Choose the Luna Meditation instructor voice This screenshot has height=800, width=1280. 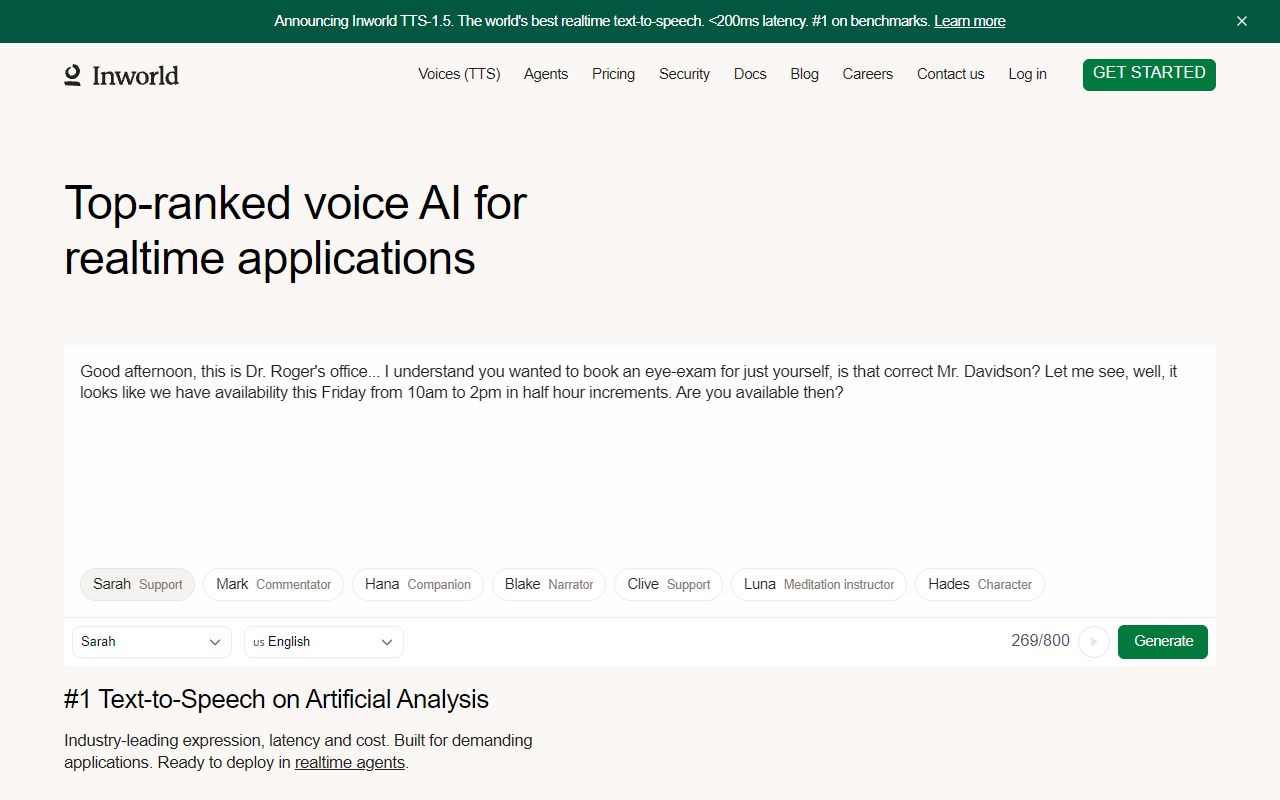point(818,585)
